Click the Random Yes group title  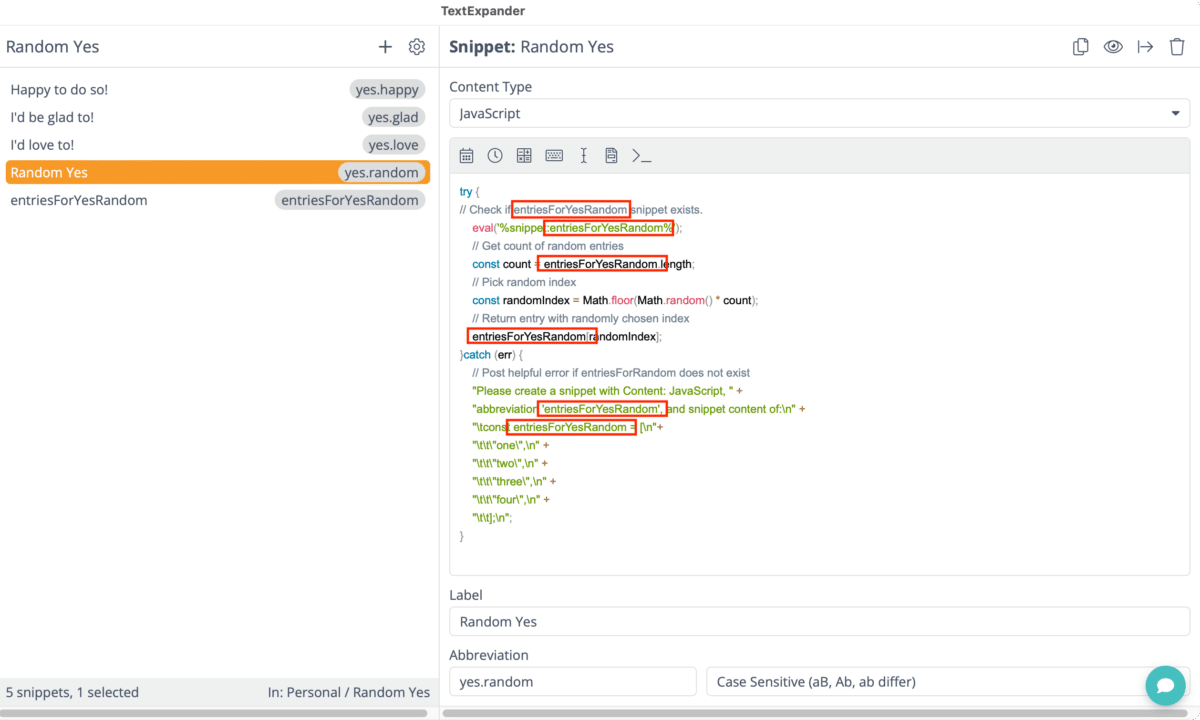[x=53, y=47]
